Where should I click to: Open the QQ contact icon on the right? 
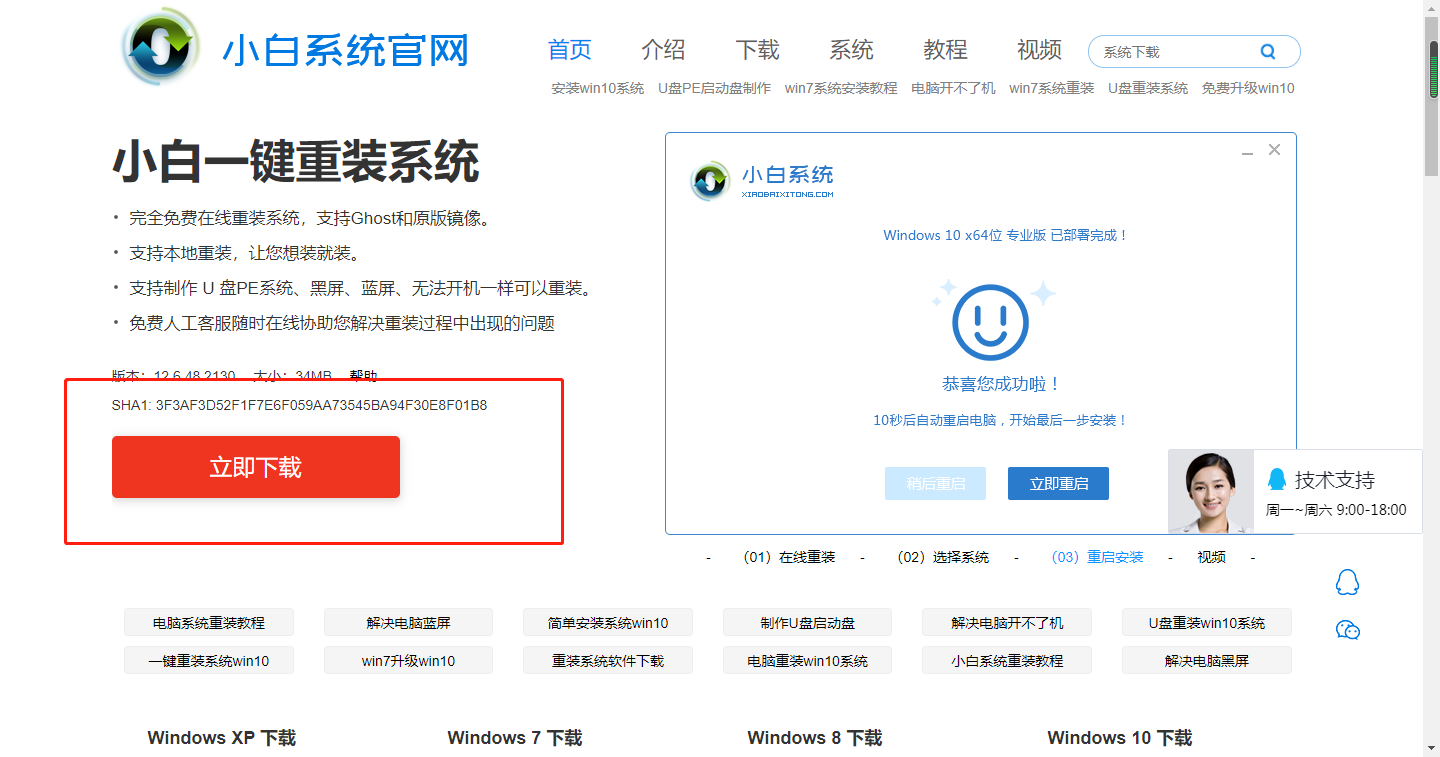click(x=1347, y=580)
